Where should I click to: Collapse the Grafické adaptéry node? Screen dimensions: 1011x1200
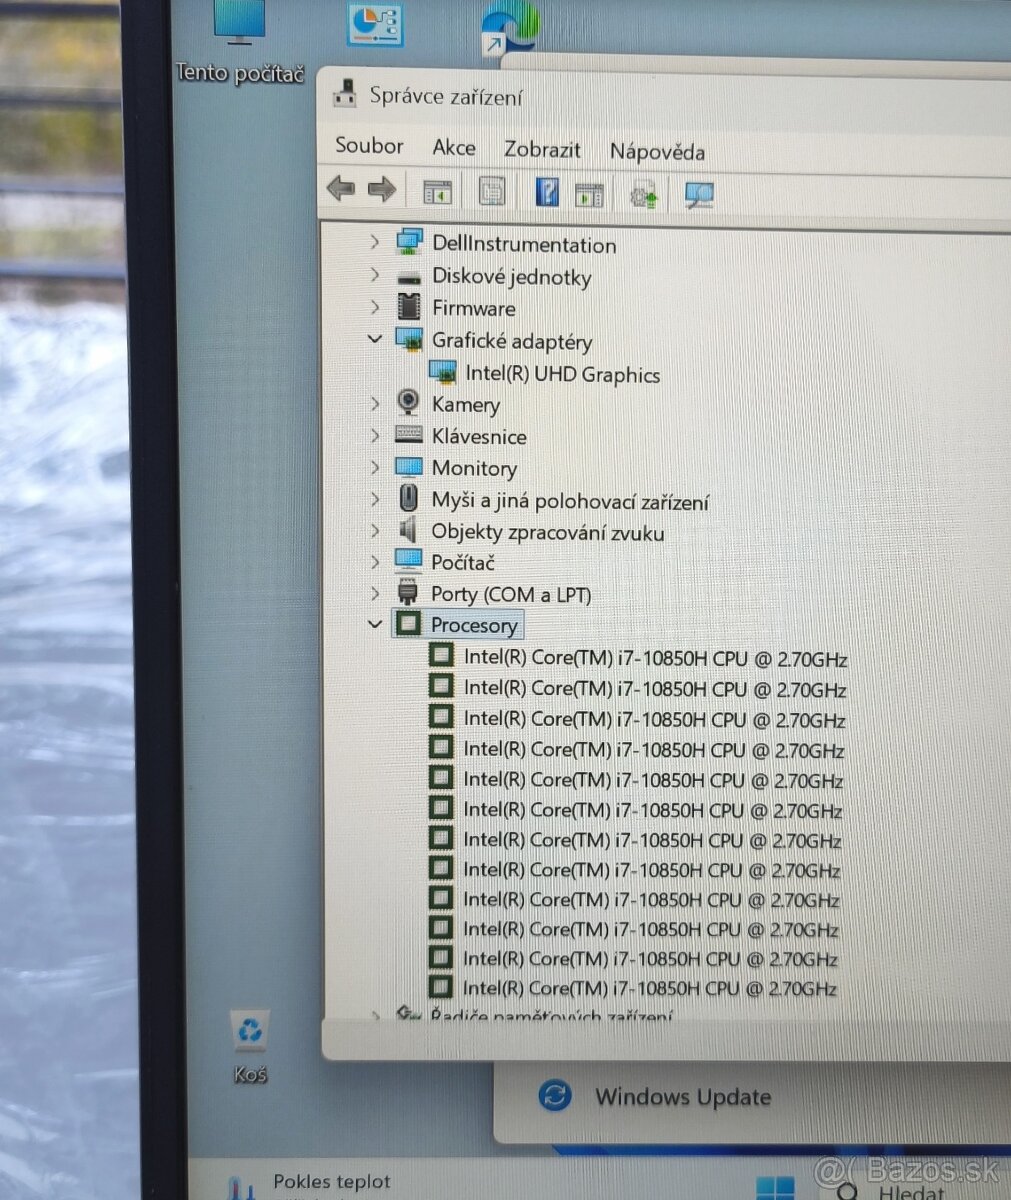click(x=375, y=339)
